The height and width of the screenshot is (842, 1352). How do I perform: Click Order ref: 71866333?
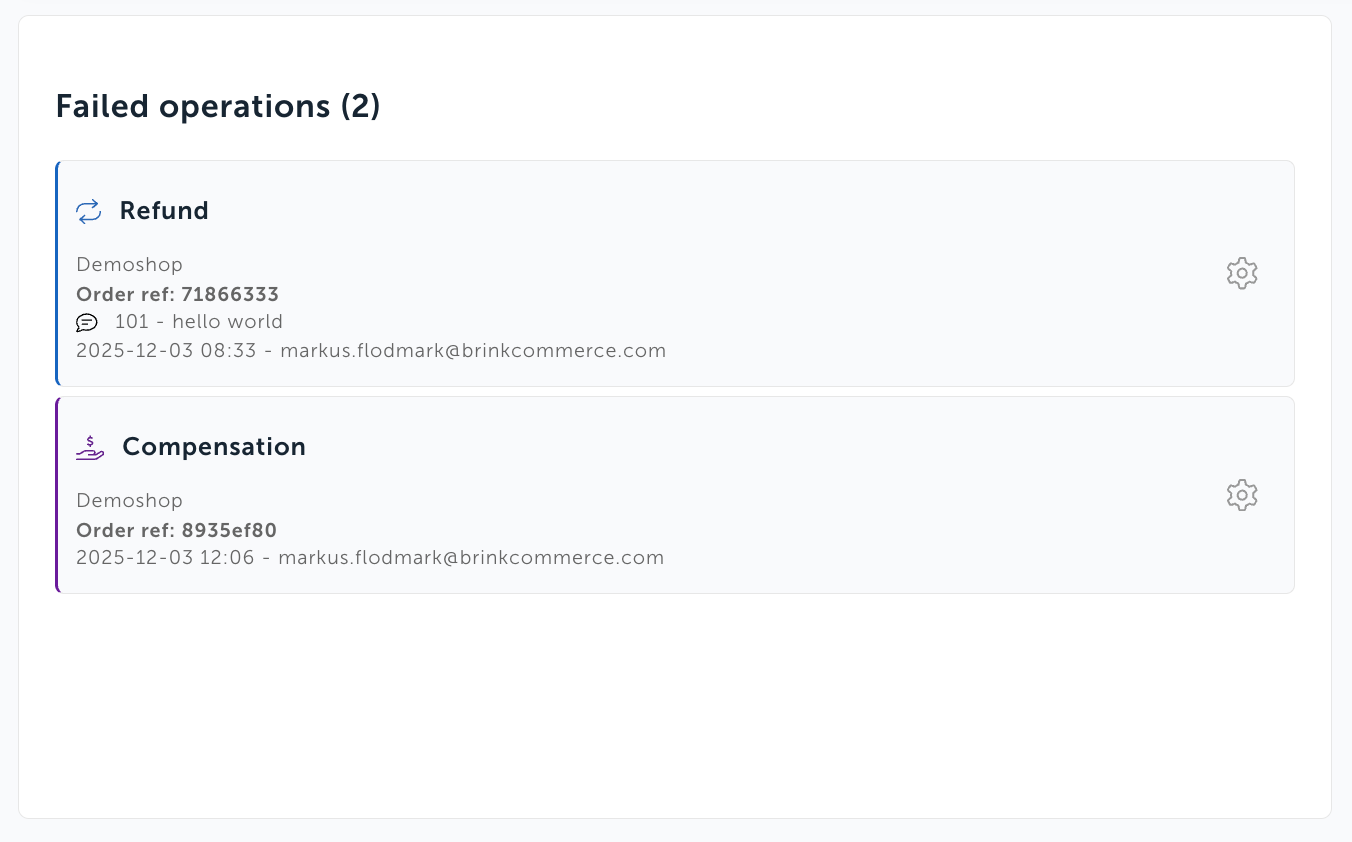(x=178, y=294)
